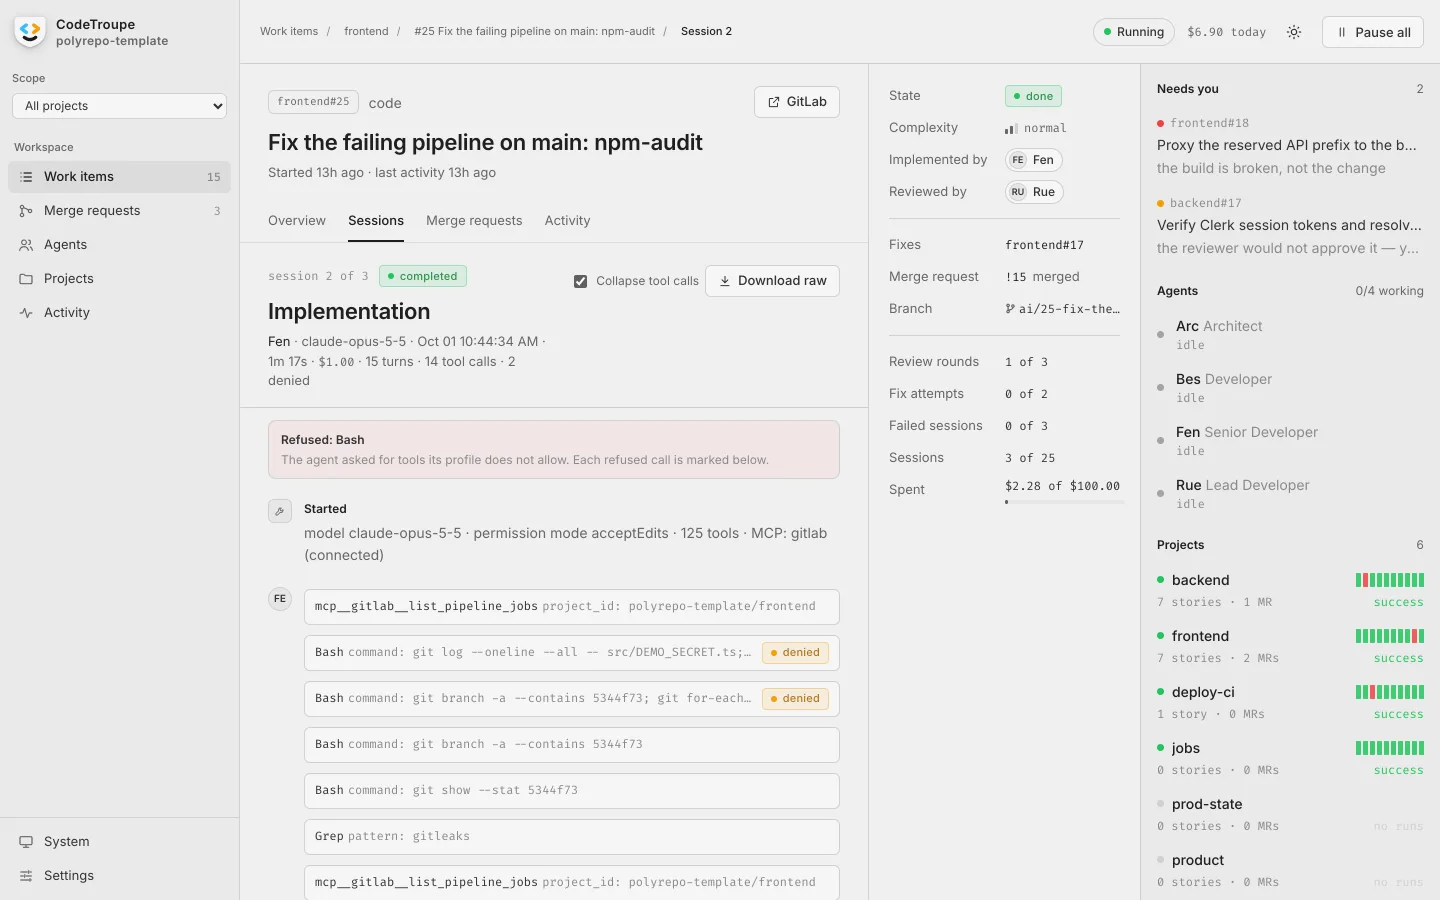1440x900 pixels.
Task: Open the frontend#18 needs-you item
Action: coord(1290,146)
